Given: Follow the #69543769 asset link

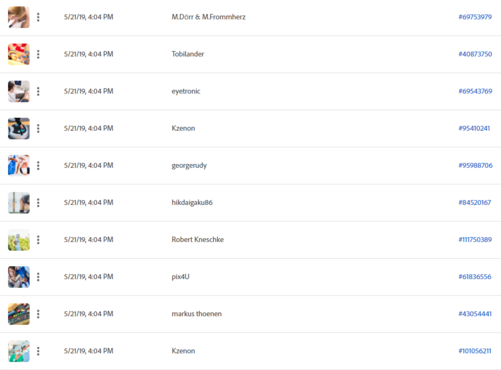Looking at the screenshot, I should [475, 91].
